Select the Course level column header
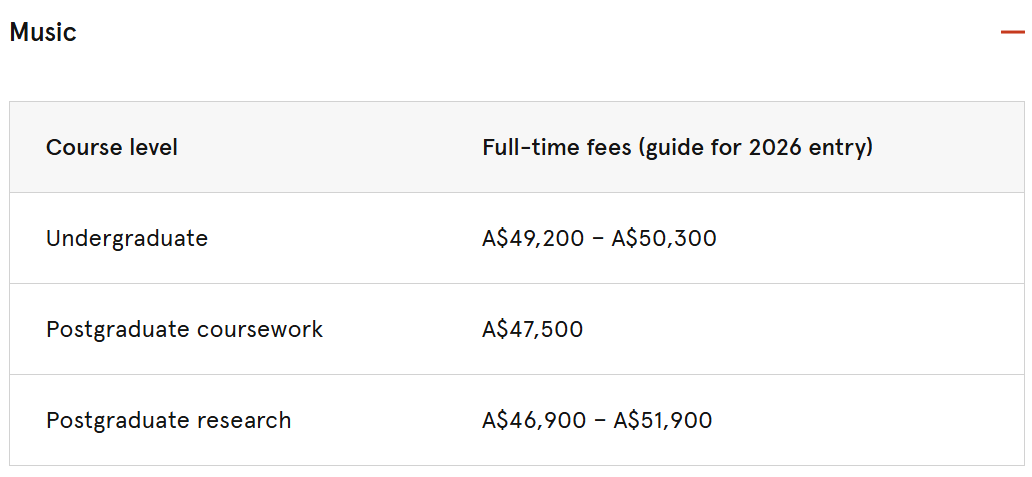The image size is (1032, 477). click(112, 148)
